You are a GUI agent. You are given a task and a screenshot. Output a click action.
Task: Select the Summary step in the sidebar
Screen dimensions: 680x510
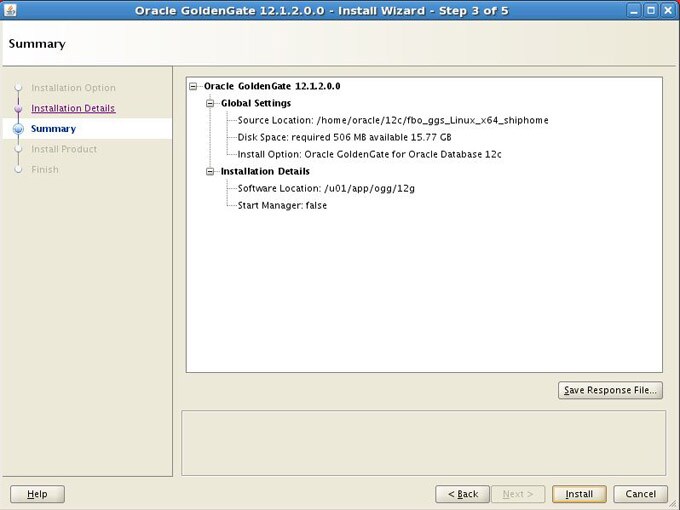coord(53,128)
